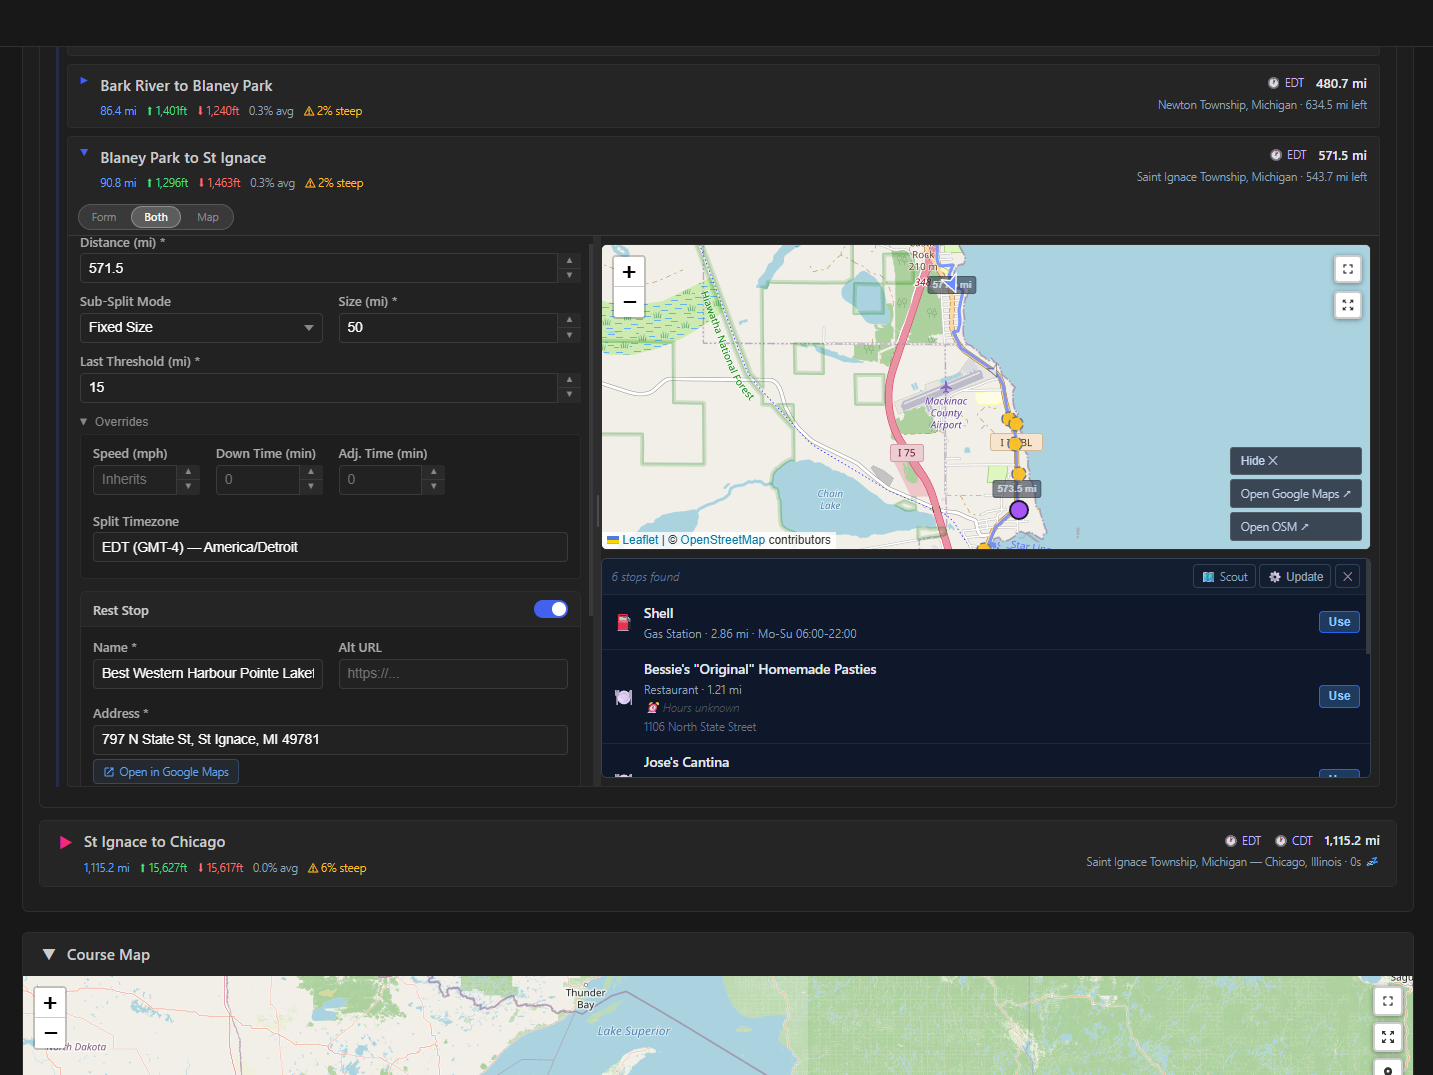This screenshot has width=1433, height=1075.
Task: Click the Split Timezone field
Action: [x=330, y=547]
